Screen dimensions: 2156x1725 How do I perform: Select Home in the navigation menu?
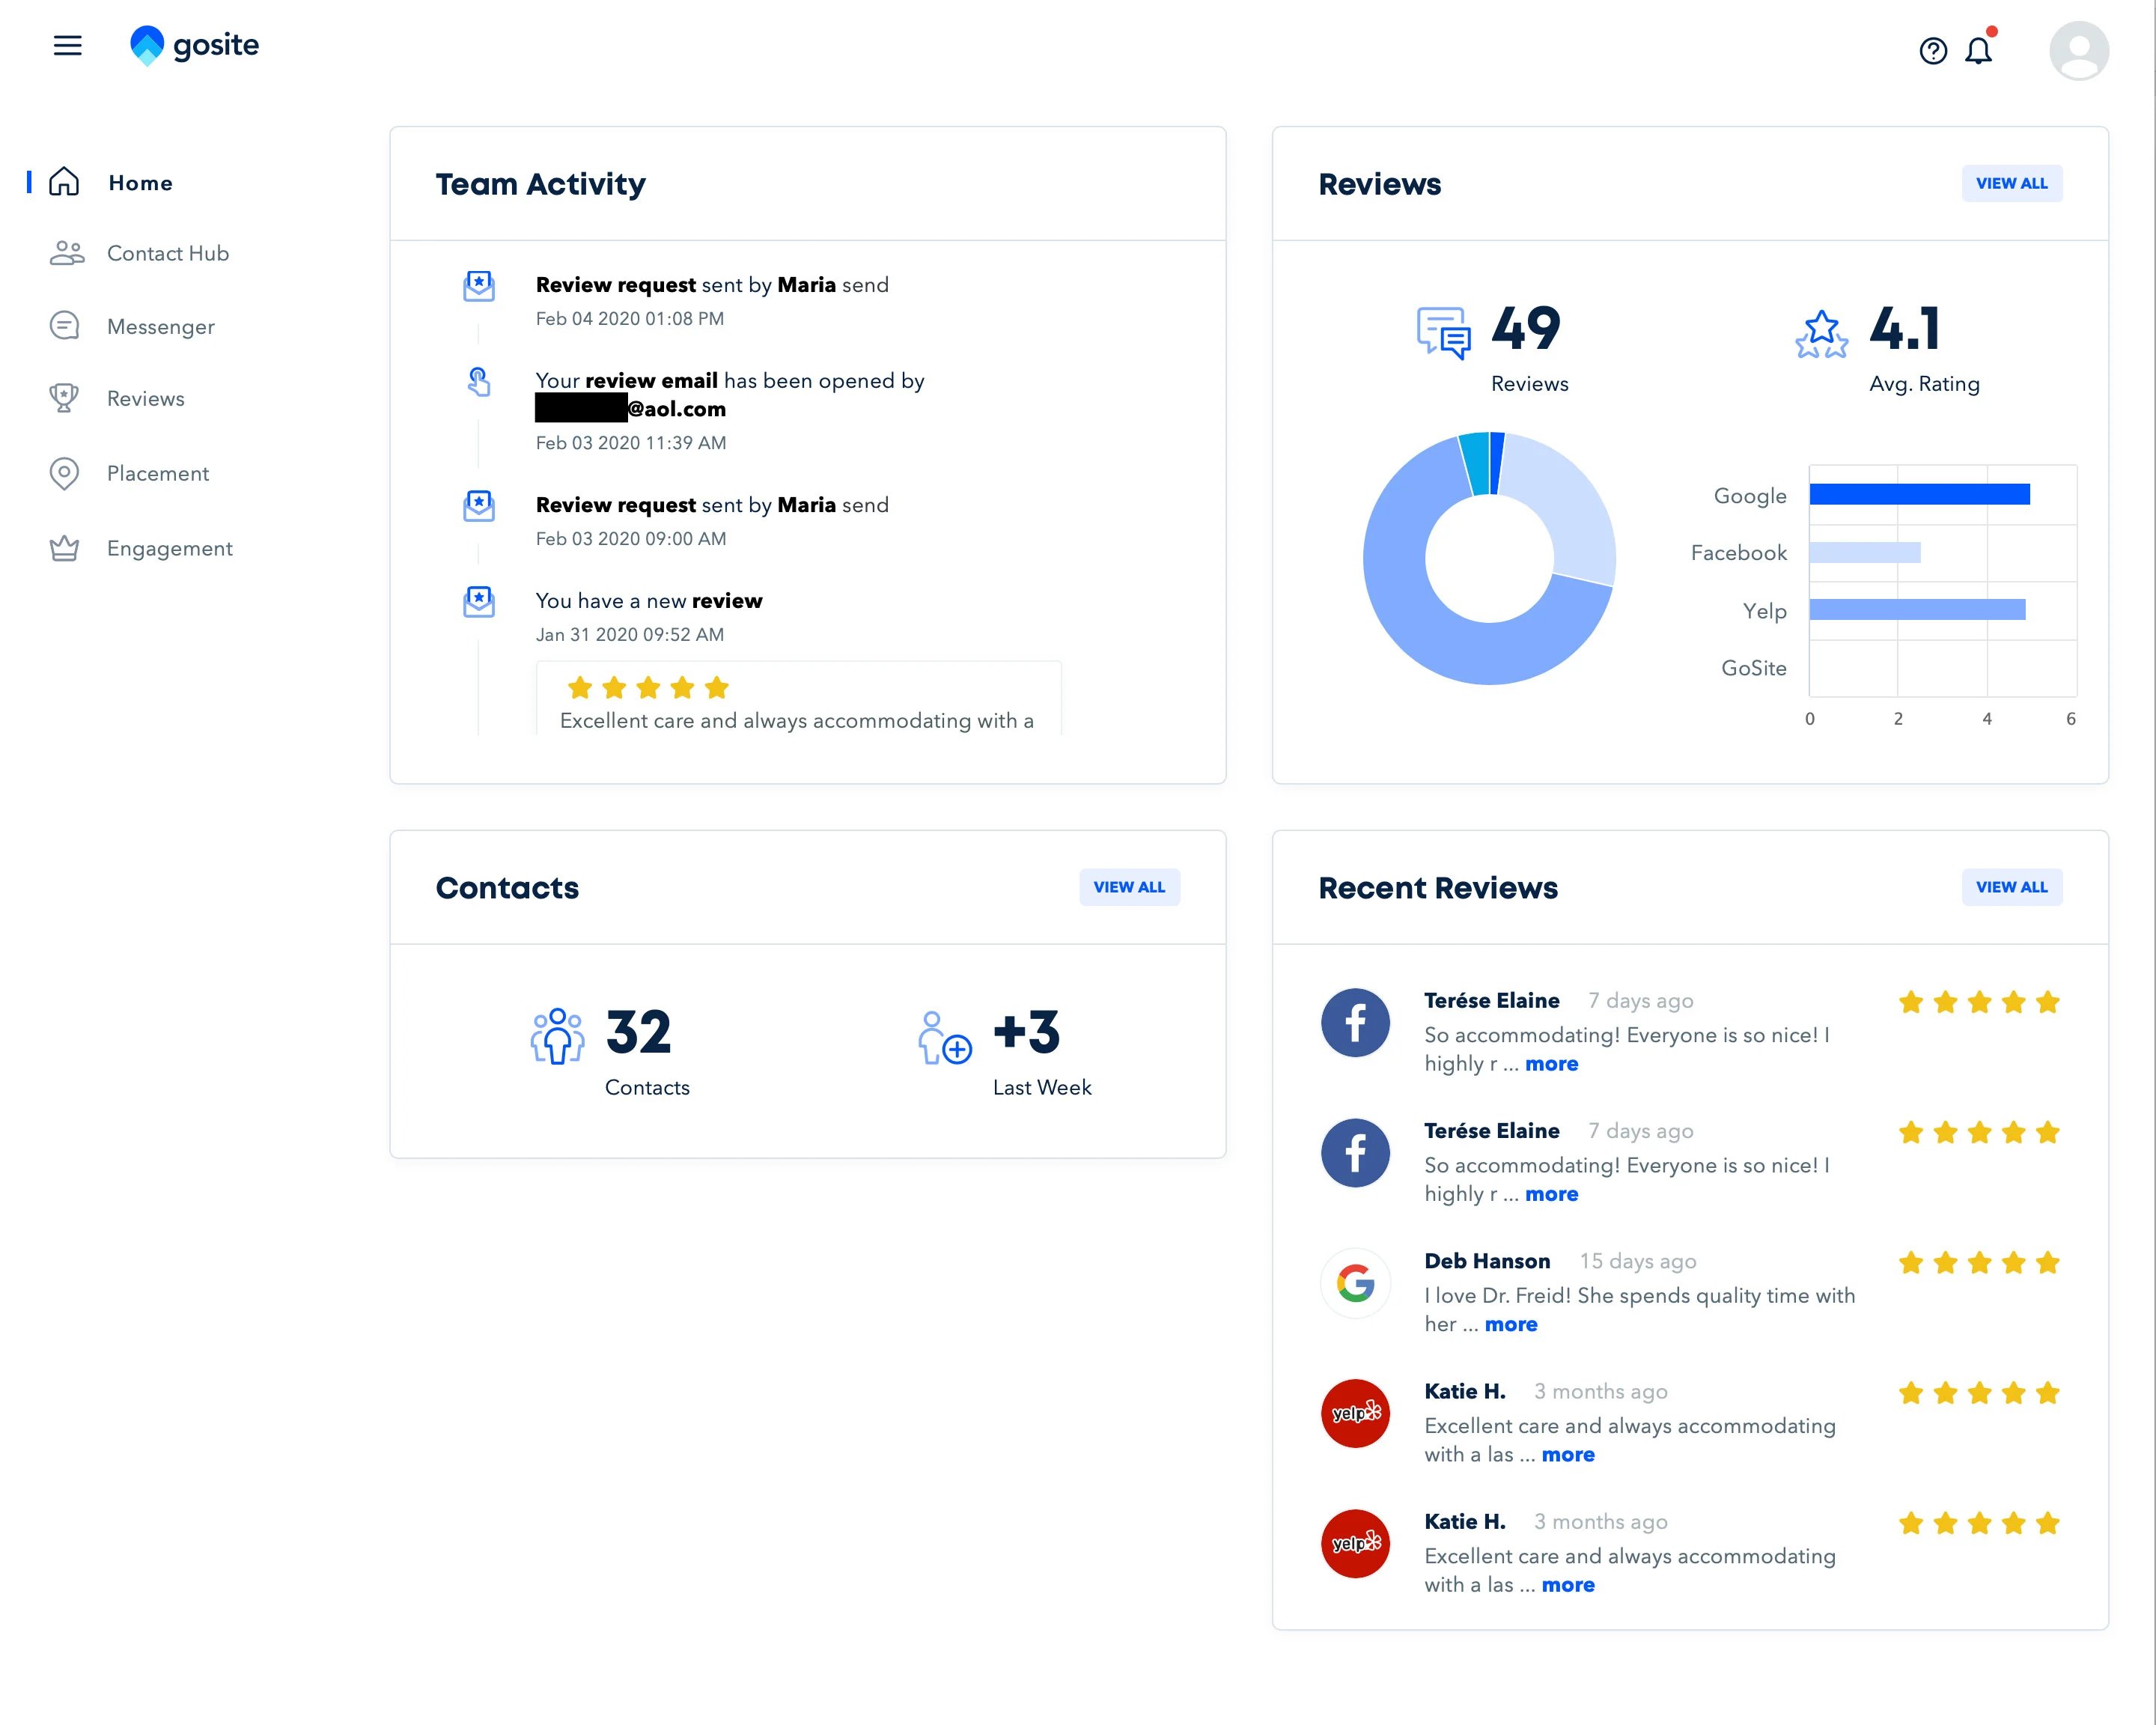[141, 182]
